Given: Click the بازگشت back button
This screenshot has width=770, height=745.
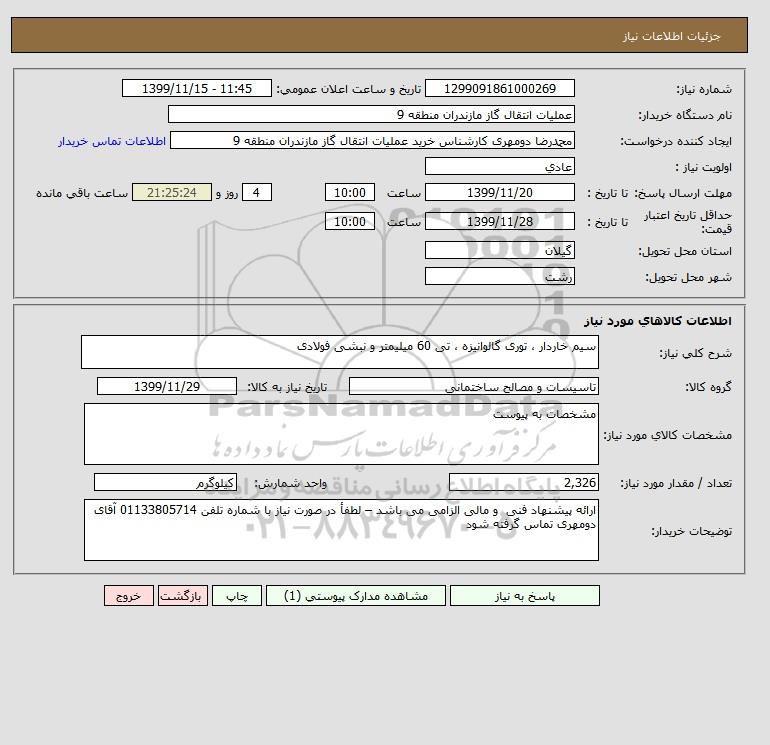Looking at the screenshot, I should (x=183, y=596).
